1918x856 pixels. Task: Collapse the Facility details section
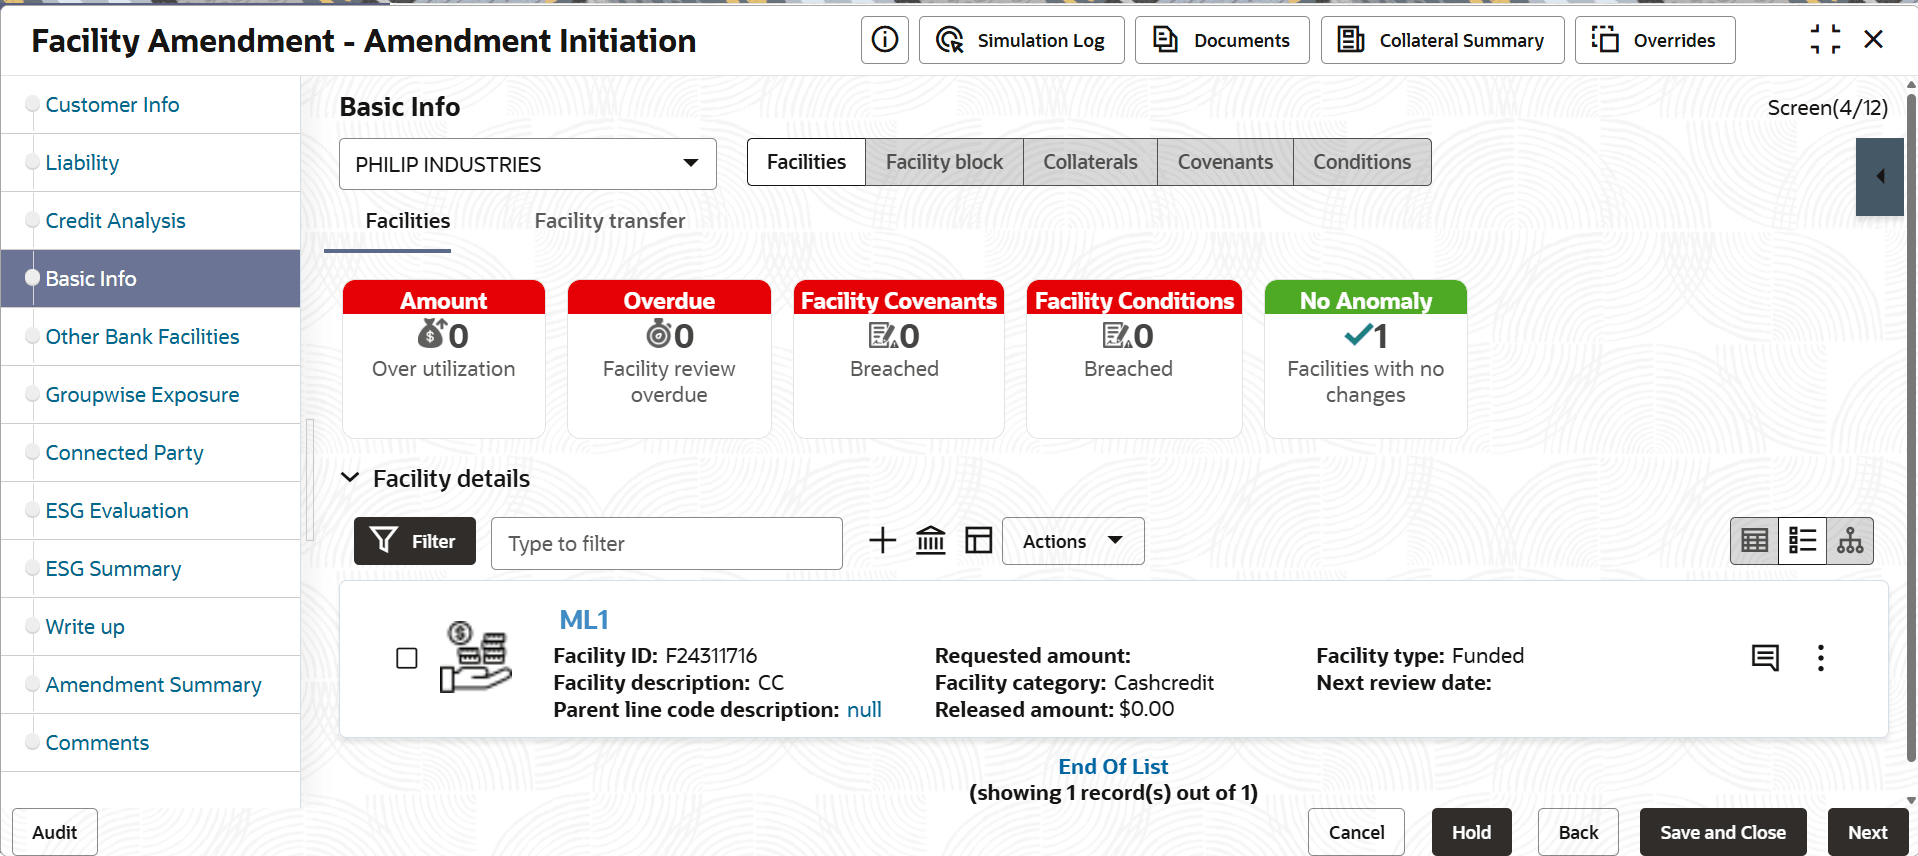(350, 478)
